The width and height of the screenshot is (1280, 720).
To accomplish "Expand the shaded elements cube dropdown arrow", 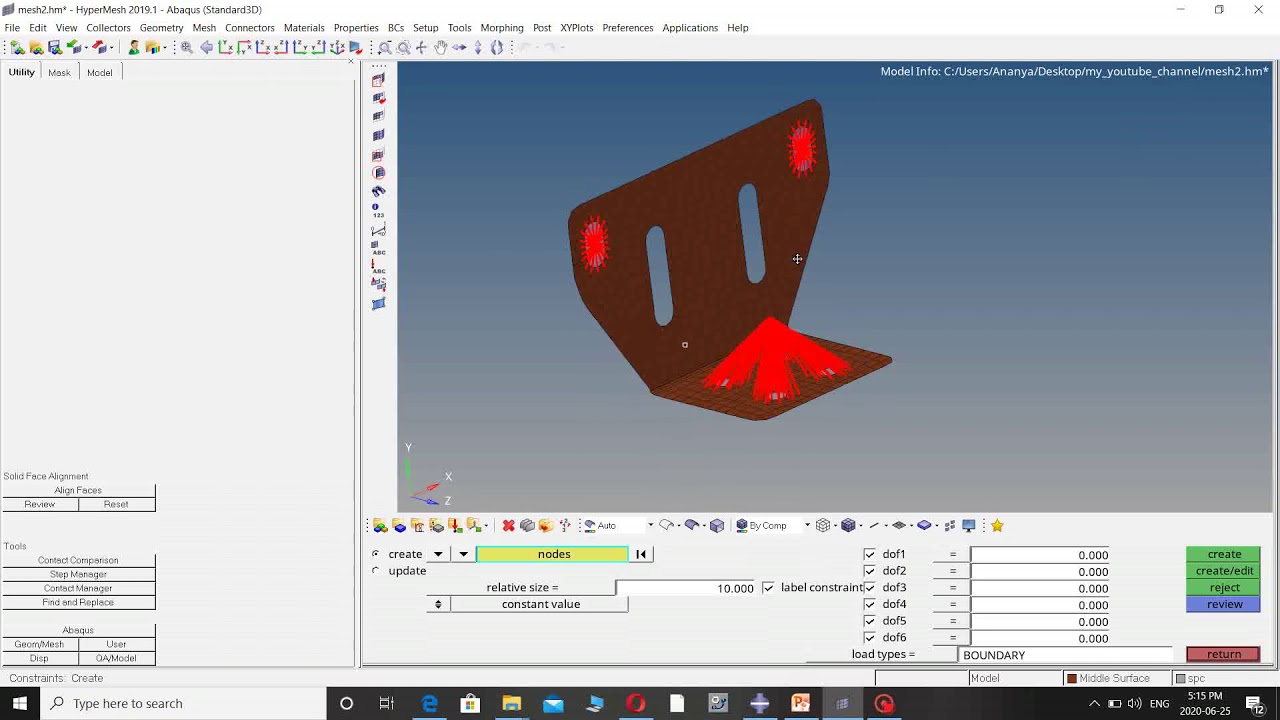I will (x=861, y=525).
